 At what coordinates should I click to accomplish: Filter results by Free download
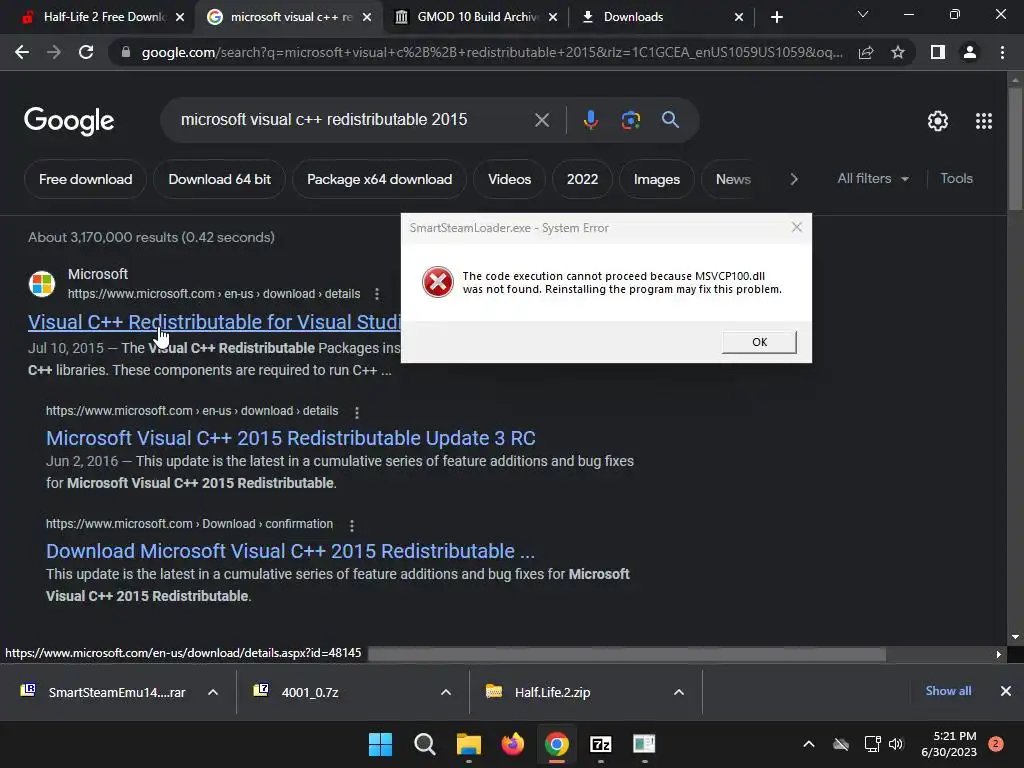coord(86,179)
